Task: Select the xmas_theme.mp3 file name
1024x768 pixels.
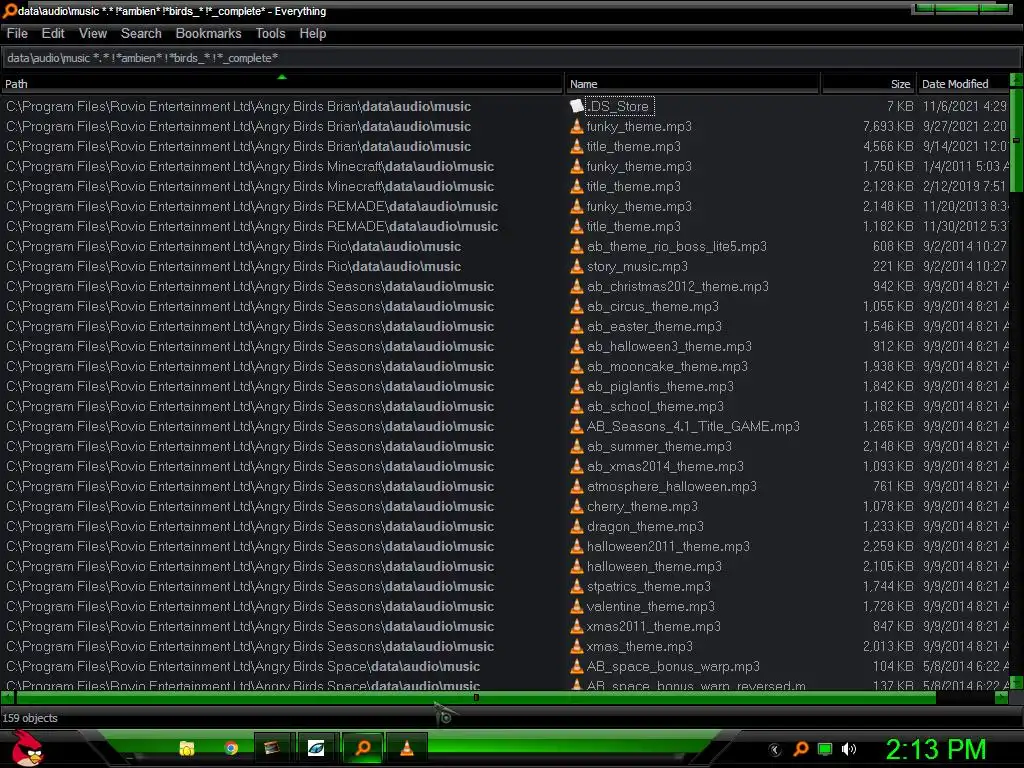Action: click(639, 647)
